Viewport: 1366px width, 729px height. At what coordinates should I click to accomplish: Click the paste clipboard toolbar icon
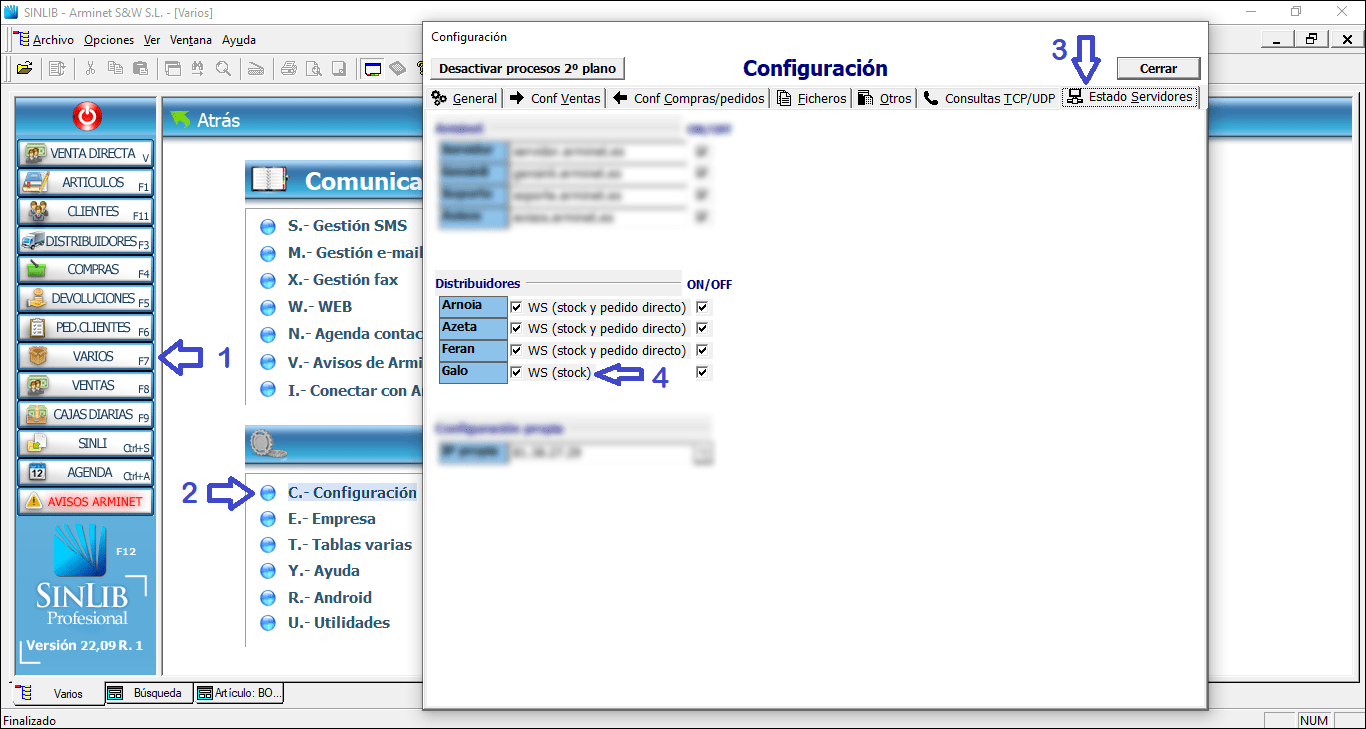140,69
